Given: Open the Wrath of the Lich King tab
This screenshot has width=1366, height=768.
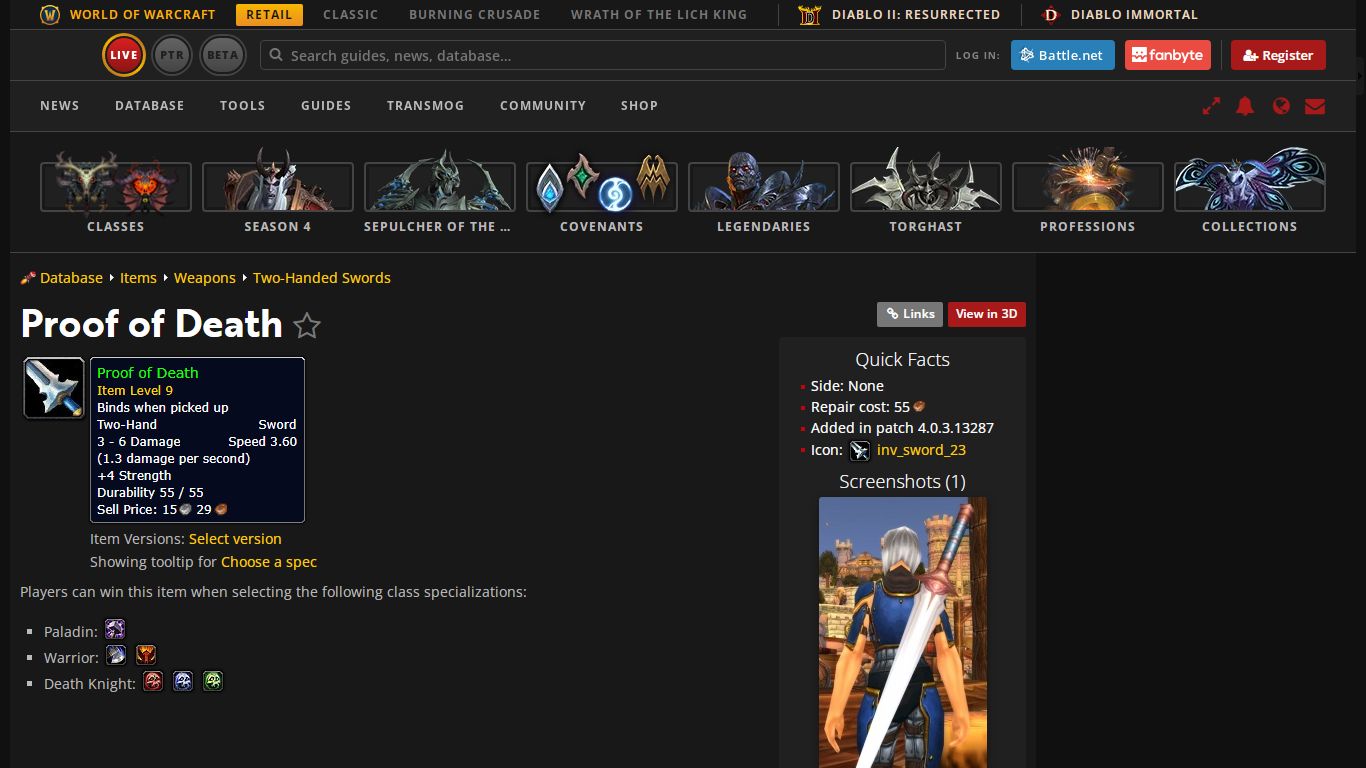Looking at the screenshot, I should [659, 14].
